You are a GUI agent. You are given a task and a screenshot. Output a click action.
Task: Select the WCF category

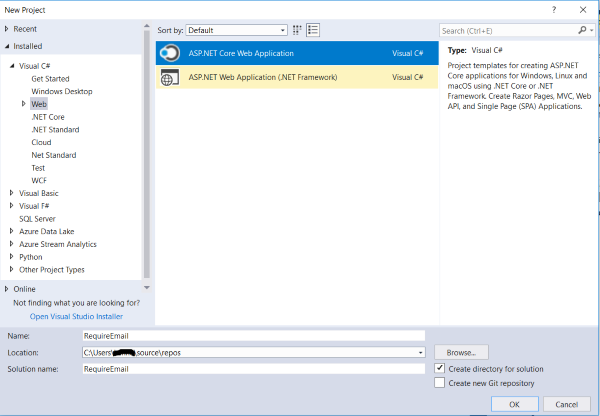coord(39,181)
